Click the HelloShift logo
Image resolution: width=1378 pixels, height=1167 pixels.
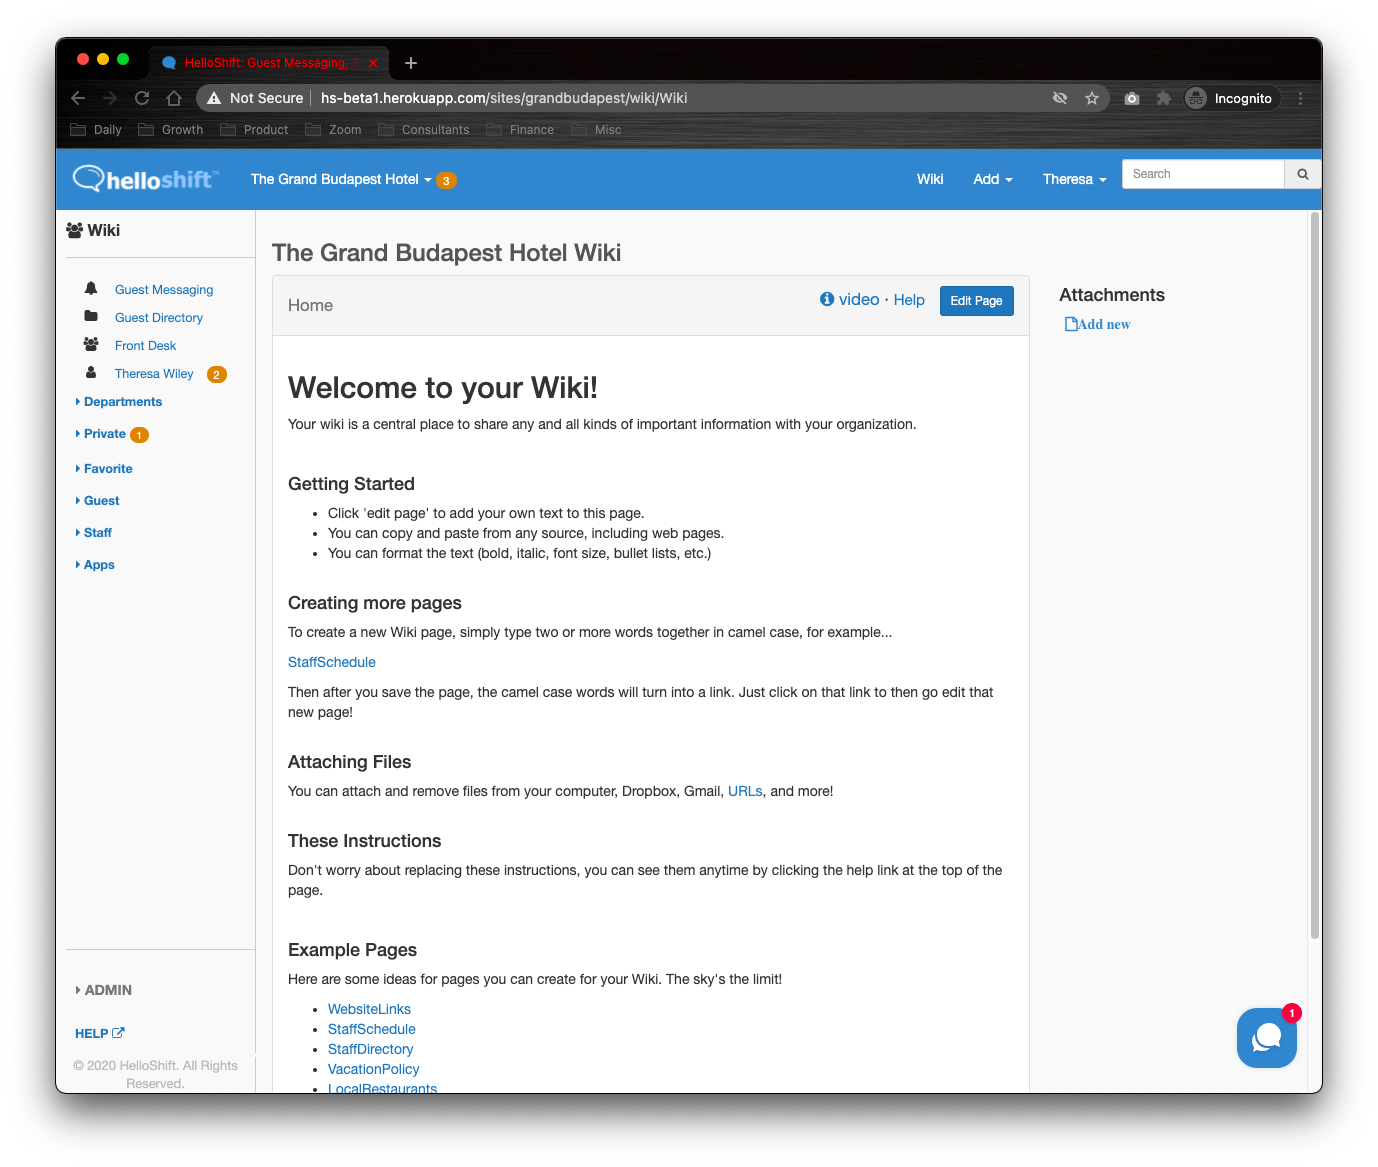145,179
